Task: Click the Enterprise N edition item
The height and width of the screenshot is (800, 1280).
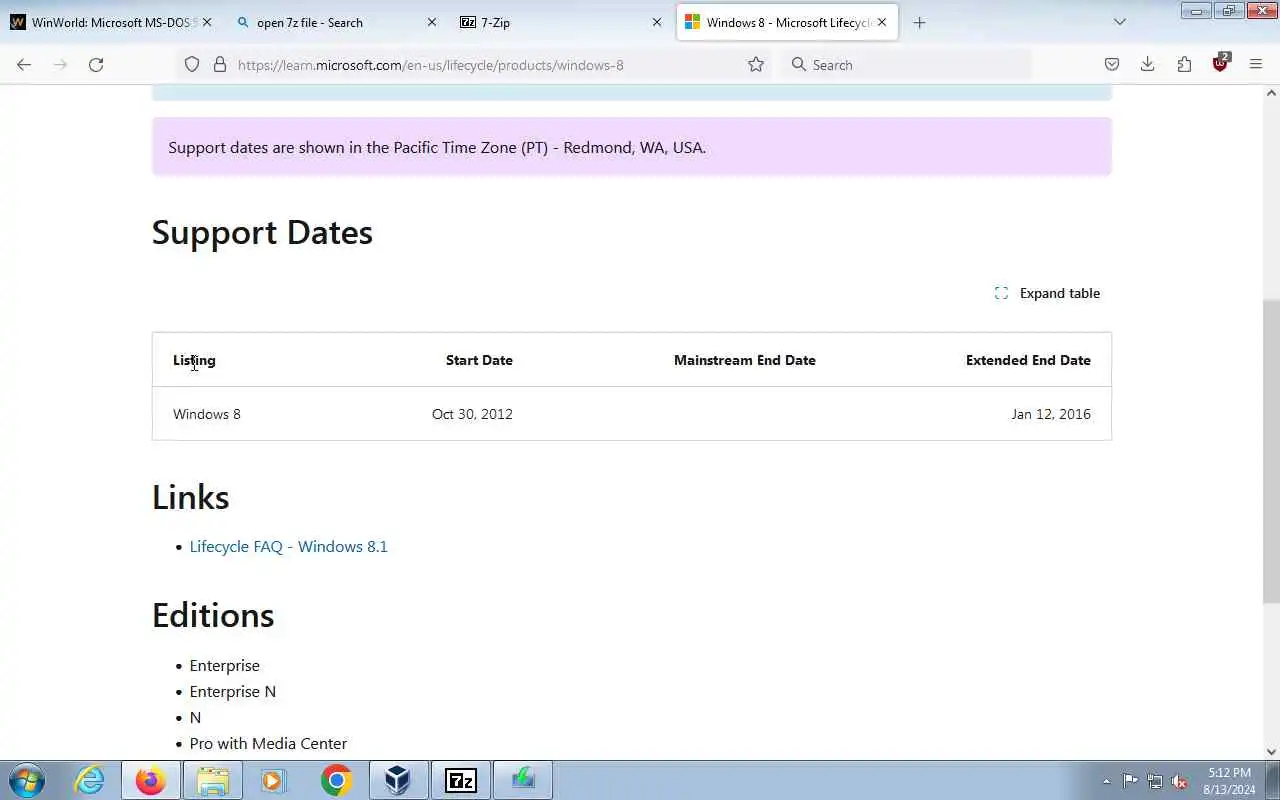Action: [x=232, y=691]
